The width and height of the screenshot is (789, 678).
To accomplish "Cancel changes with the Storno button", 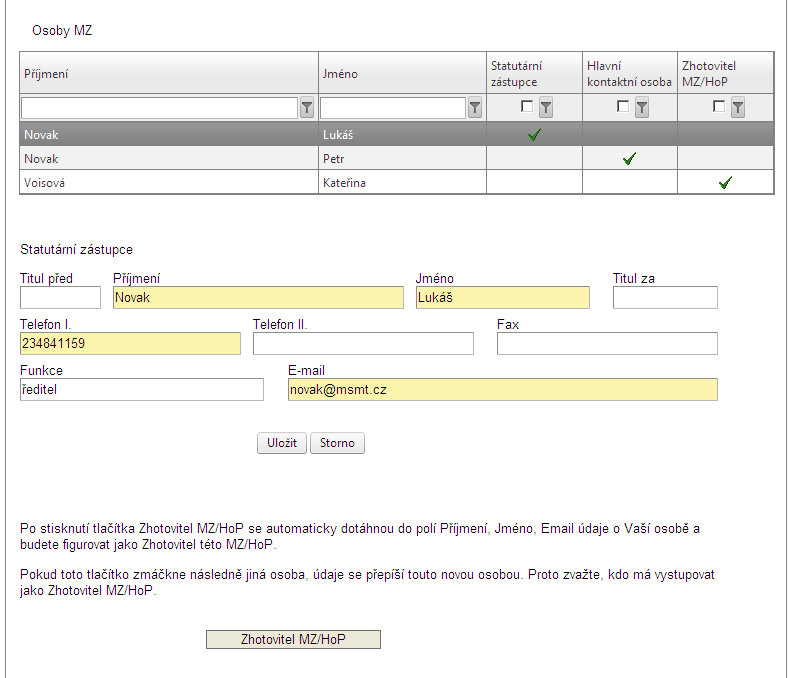I will coord(337,443).
